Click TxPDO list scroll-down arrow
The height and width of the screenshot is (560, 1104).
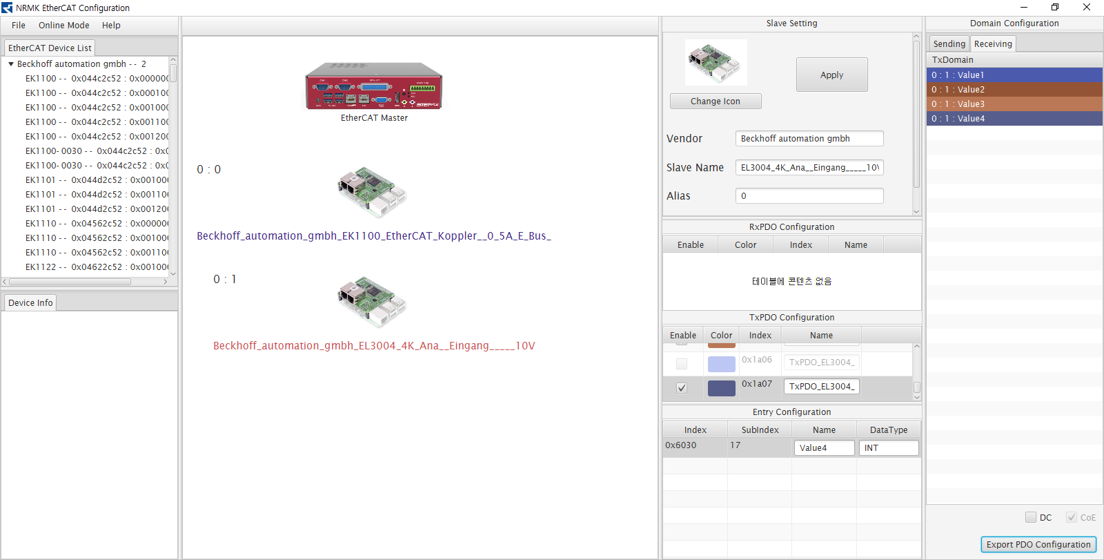coord(916,397)
